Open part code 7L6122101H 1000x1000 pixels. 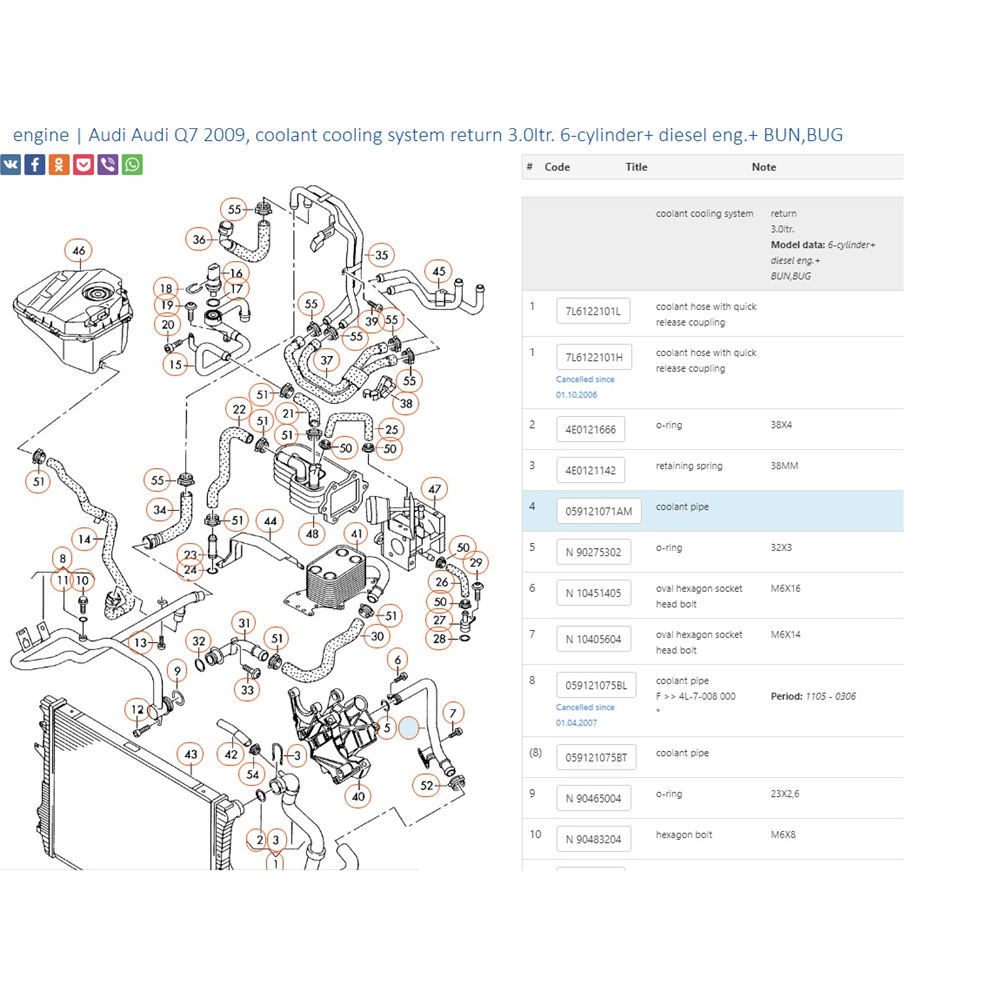tap(594, 357)
